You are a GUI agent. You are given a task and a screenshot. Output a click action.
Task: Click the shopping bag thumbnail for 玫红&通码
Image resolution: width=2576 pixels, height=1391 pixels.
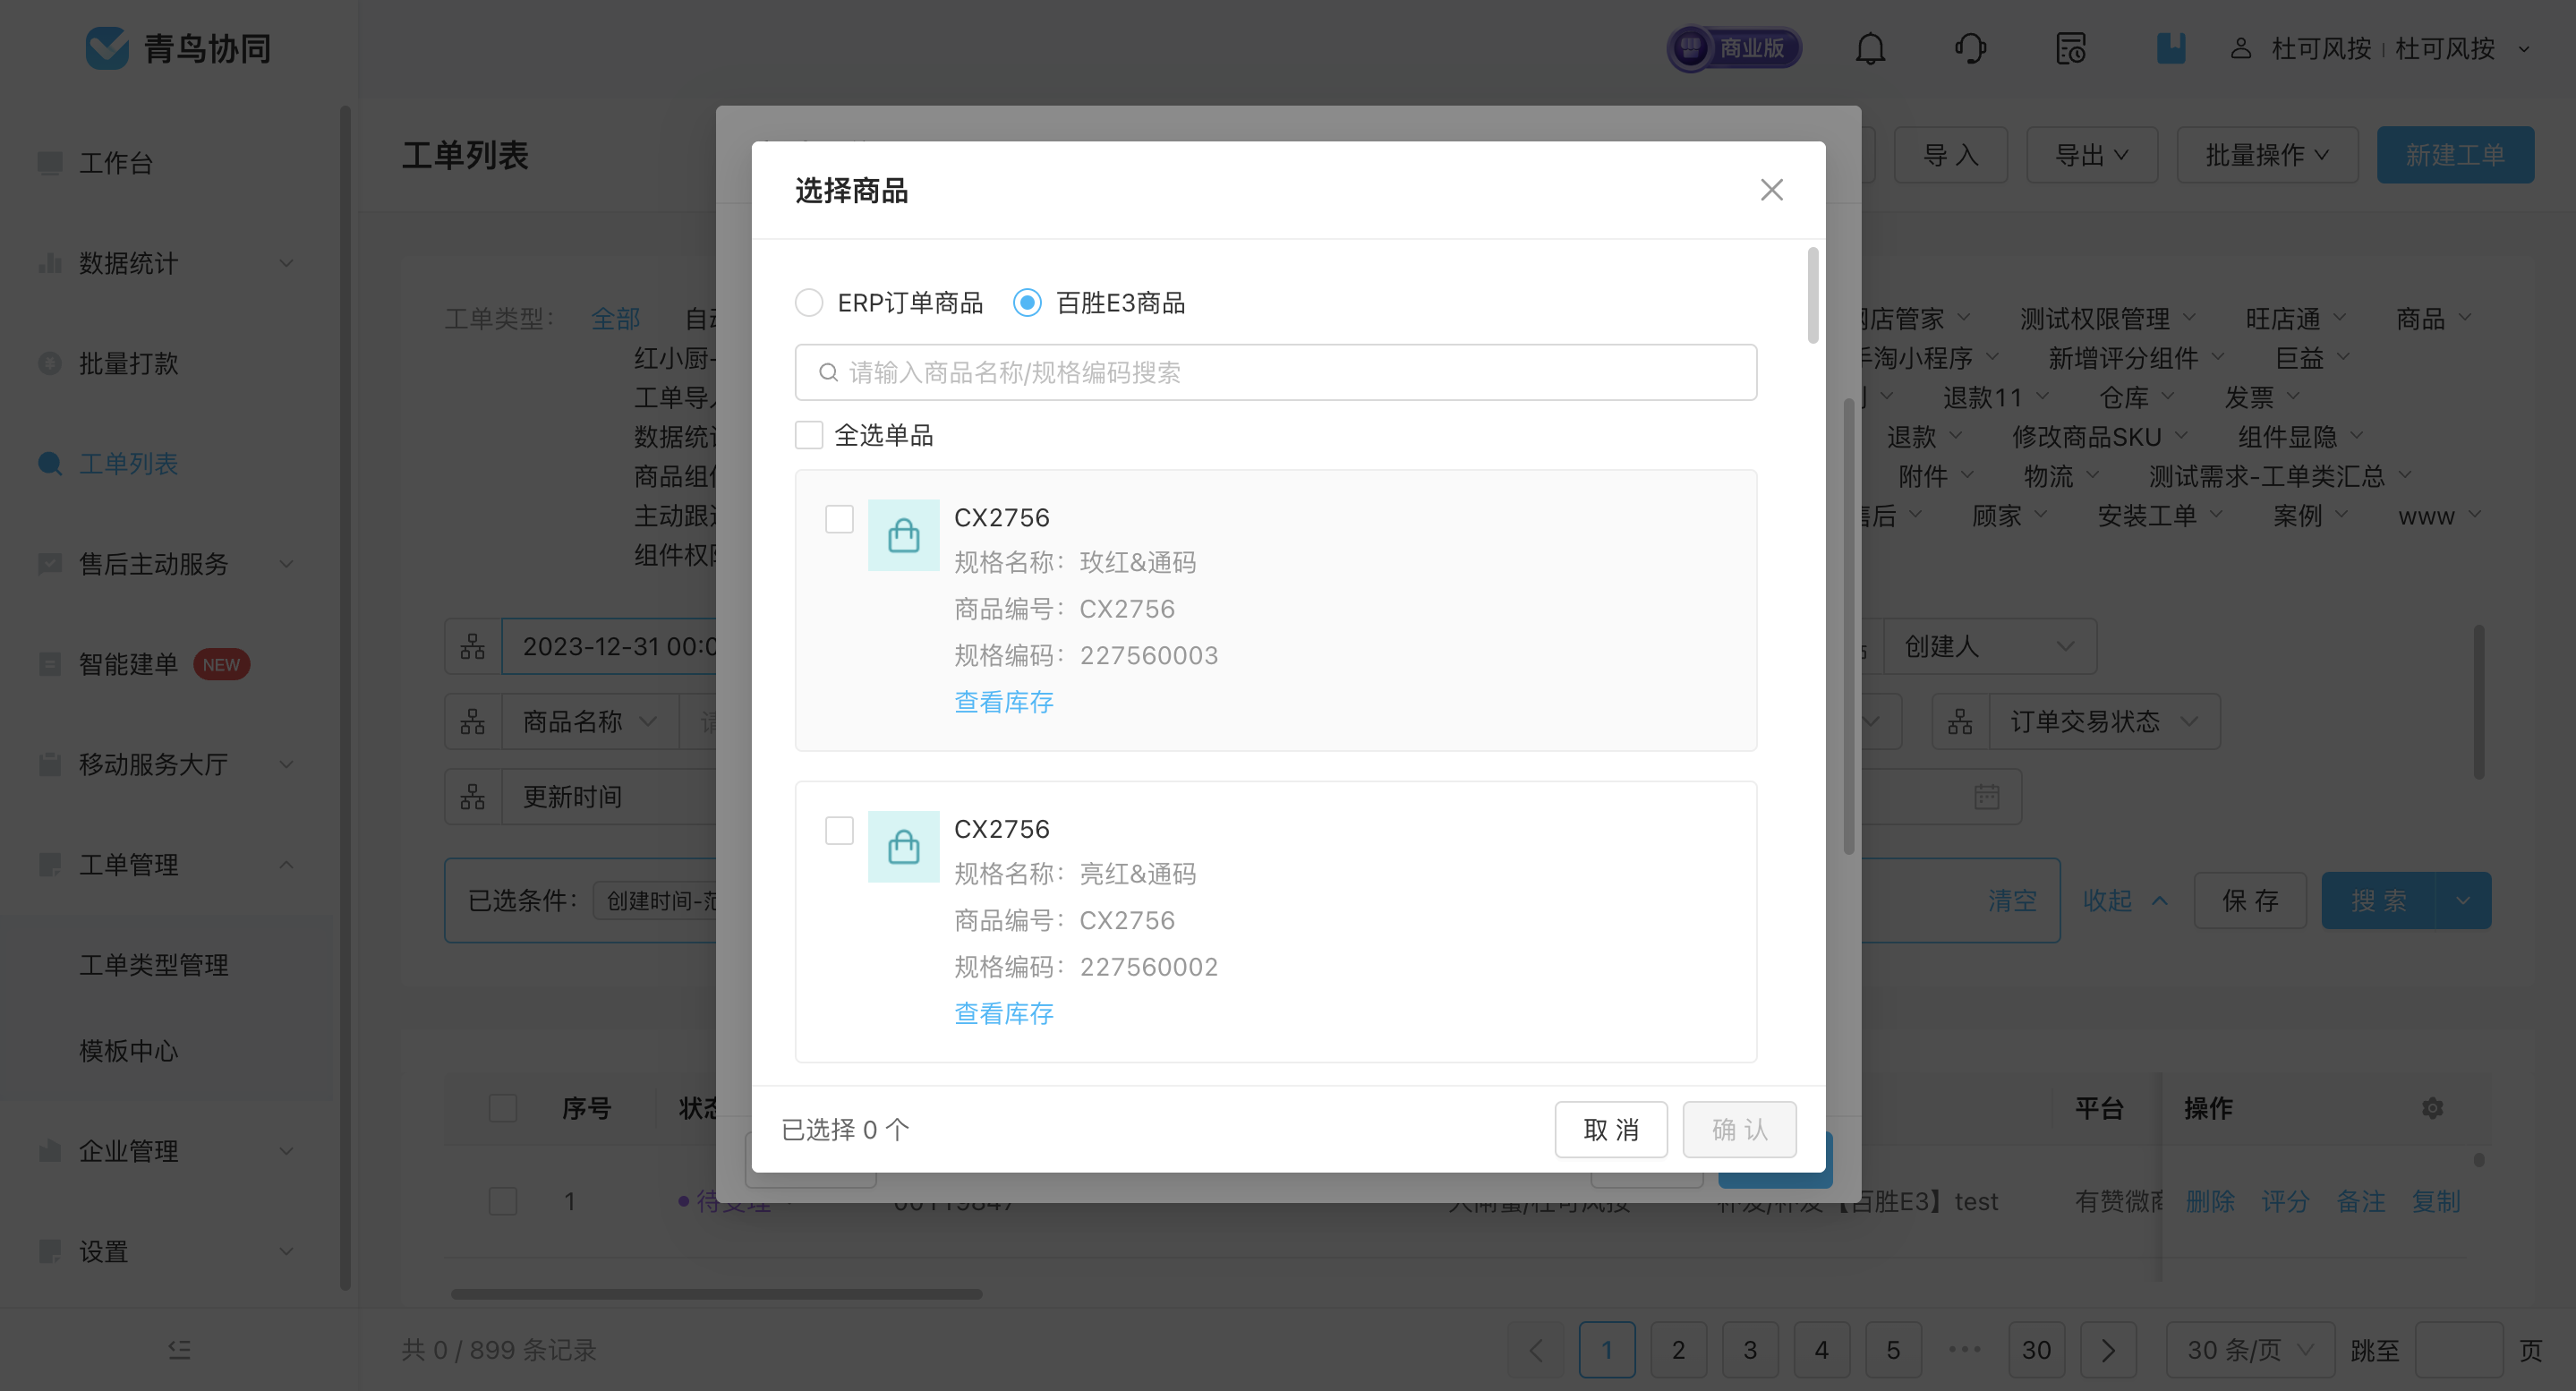click(903, 535)
